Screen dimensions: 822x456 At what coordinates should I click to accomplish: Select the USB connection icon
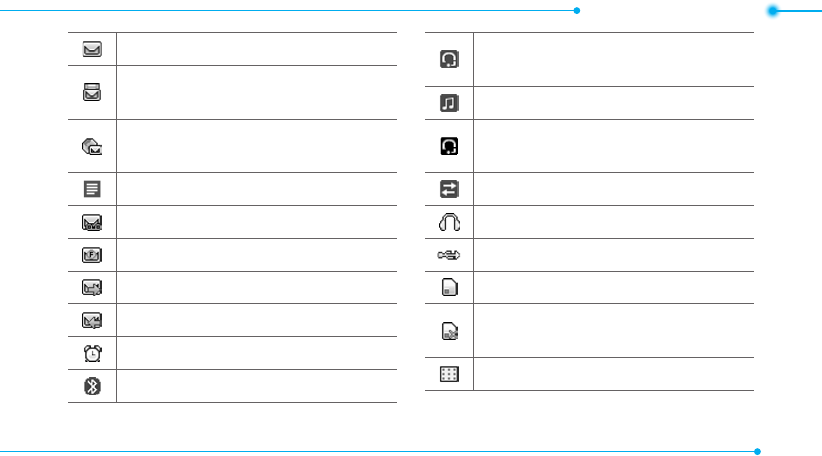[x=449, y=255]
